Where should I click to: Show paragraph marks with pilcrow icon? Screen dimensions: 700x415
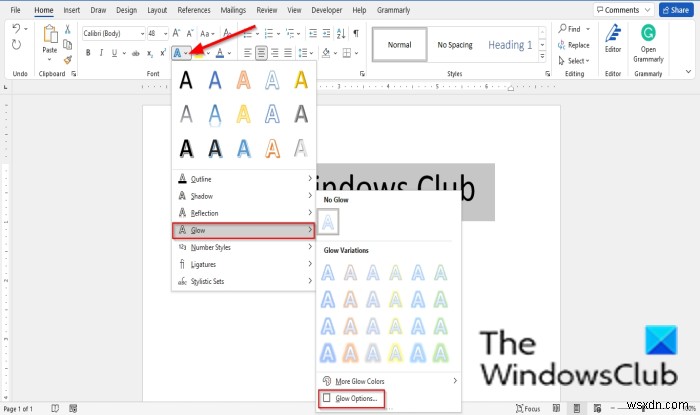[356, 33]
